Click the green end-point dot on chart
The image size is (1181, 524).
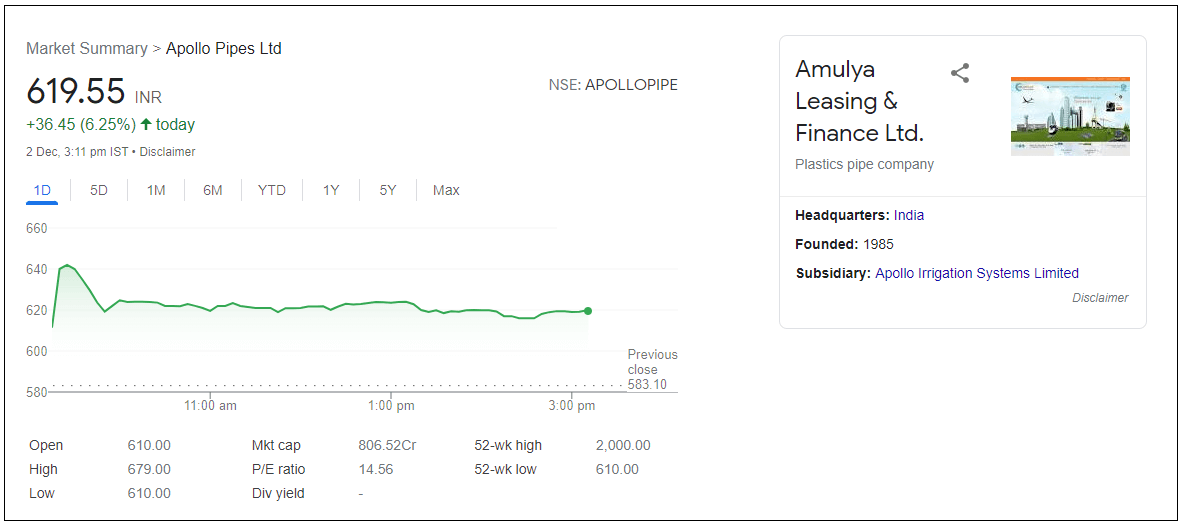587,311
